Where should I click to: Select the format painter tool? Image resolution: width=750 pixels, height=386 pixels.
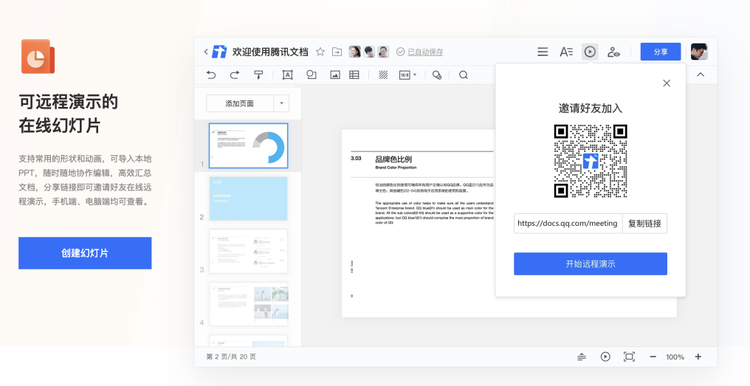click(x=258, y=75)
